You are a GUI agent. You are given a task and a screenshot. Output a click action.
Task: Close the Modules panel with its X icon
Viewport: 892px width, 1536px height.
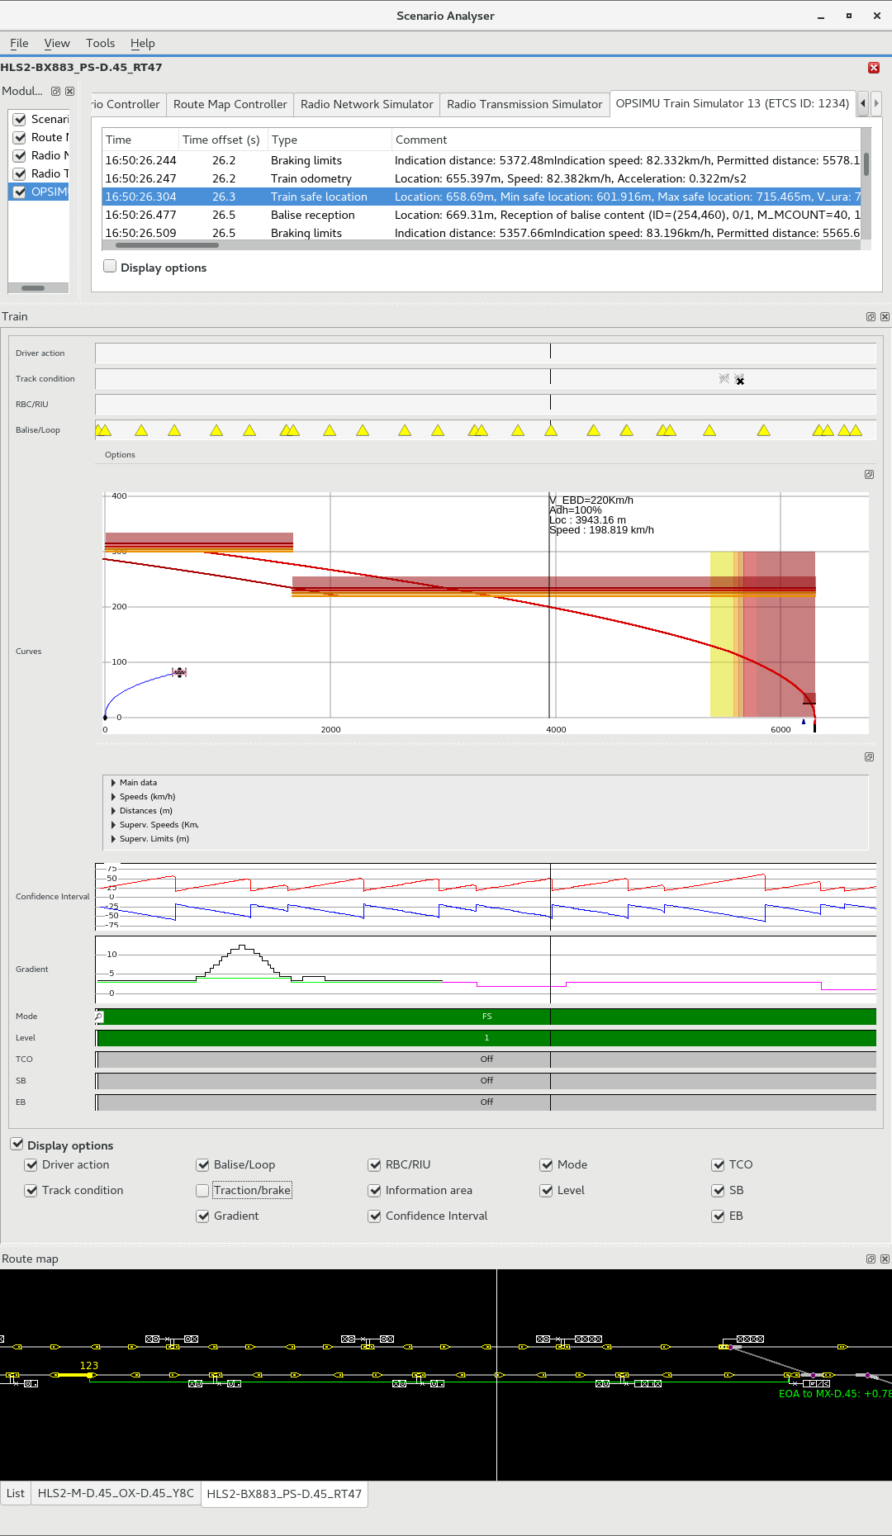[x=69, y=91]
